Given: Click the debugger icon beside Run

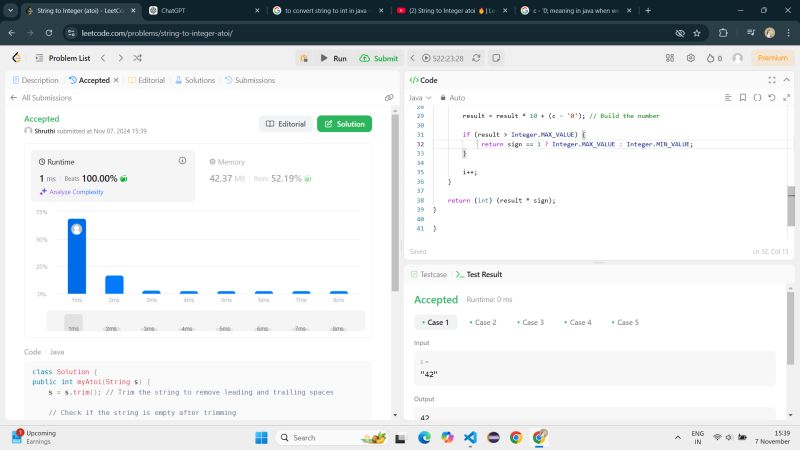Looking at the screenshot, I should pos(304,58).
